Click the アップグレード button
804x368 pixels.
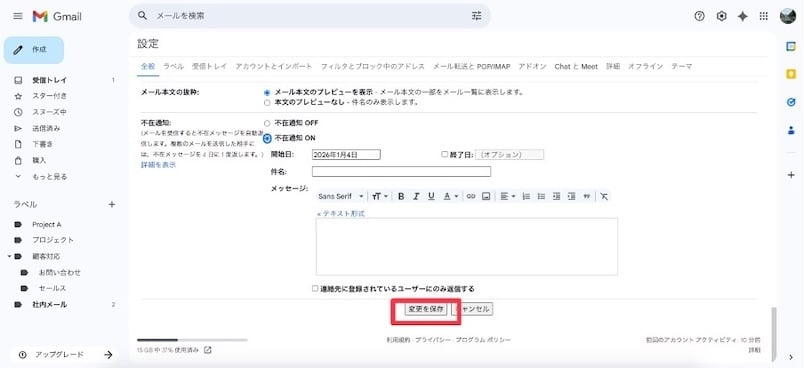coord(65,355)
